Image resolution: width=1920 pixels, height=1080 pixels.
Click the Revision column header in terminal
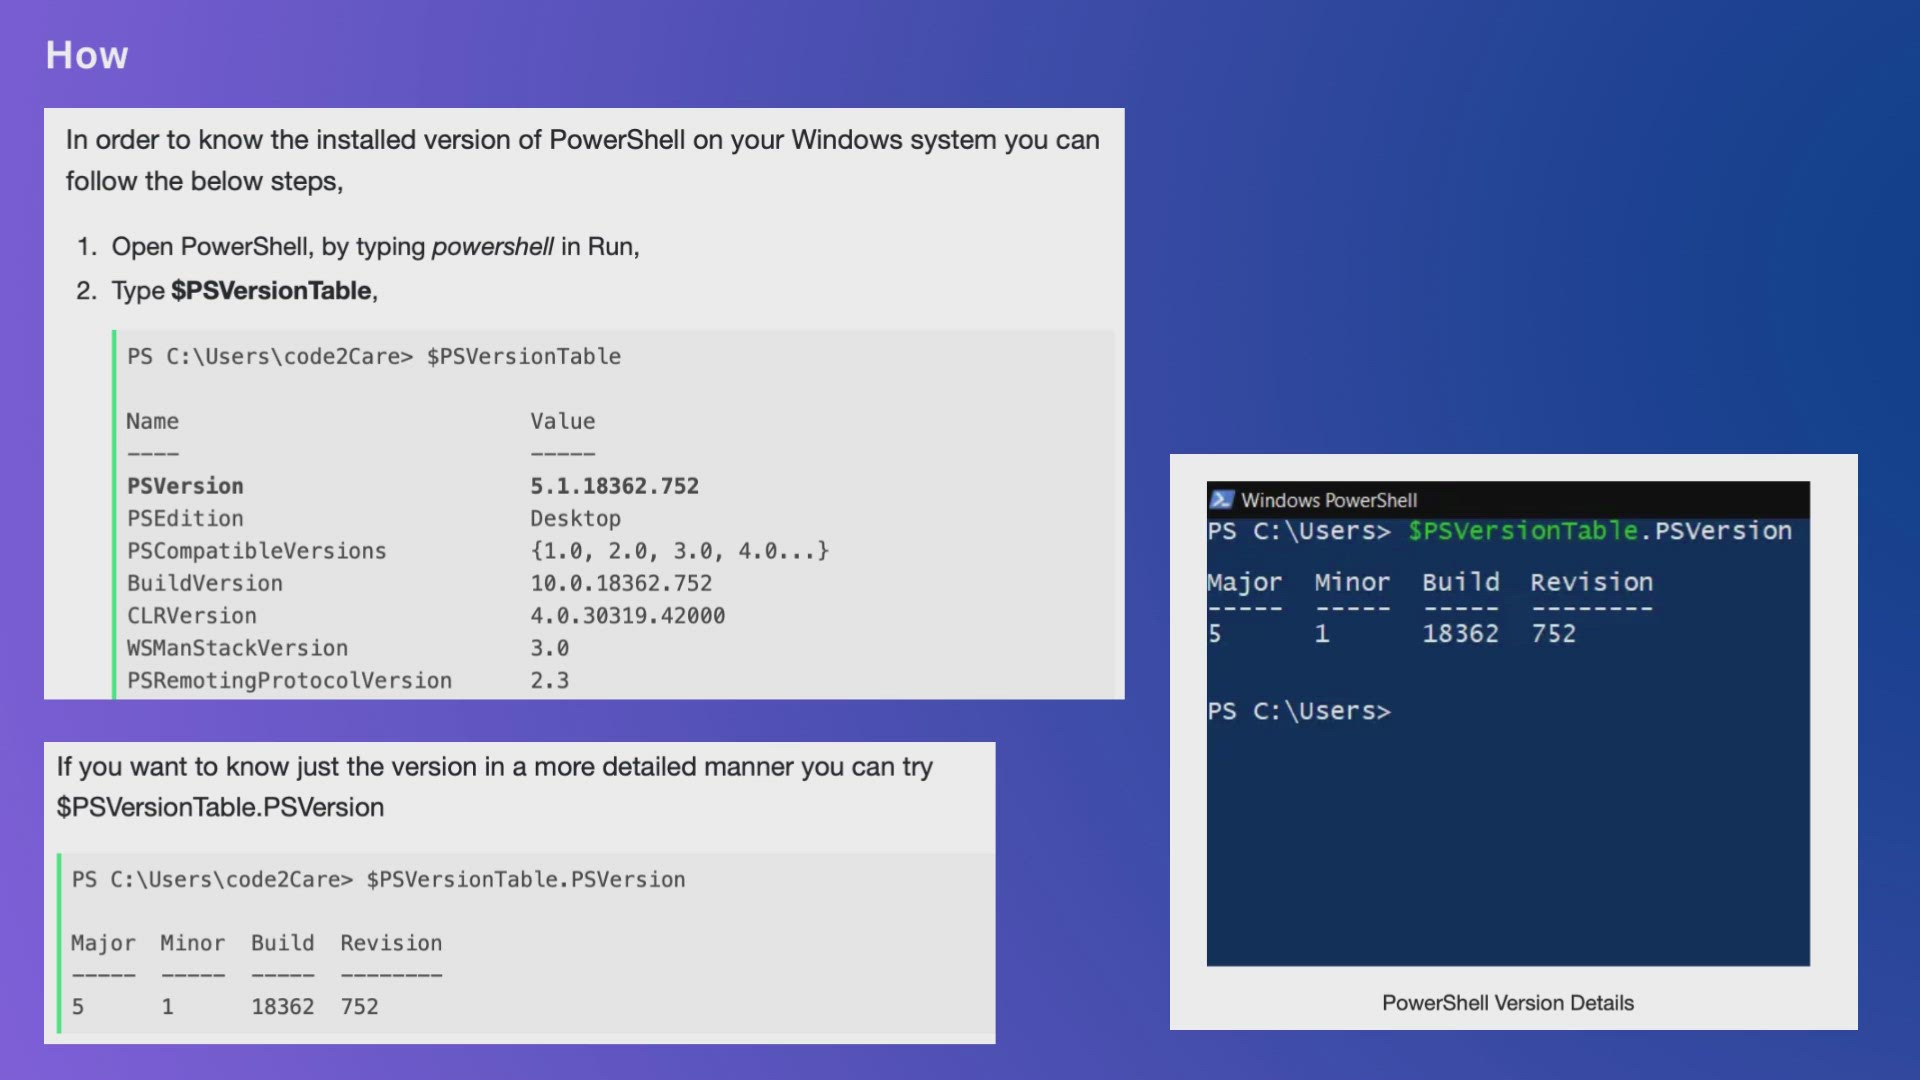tap(1591, 582)
